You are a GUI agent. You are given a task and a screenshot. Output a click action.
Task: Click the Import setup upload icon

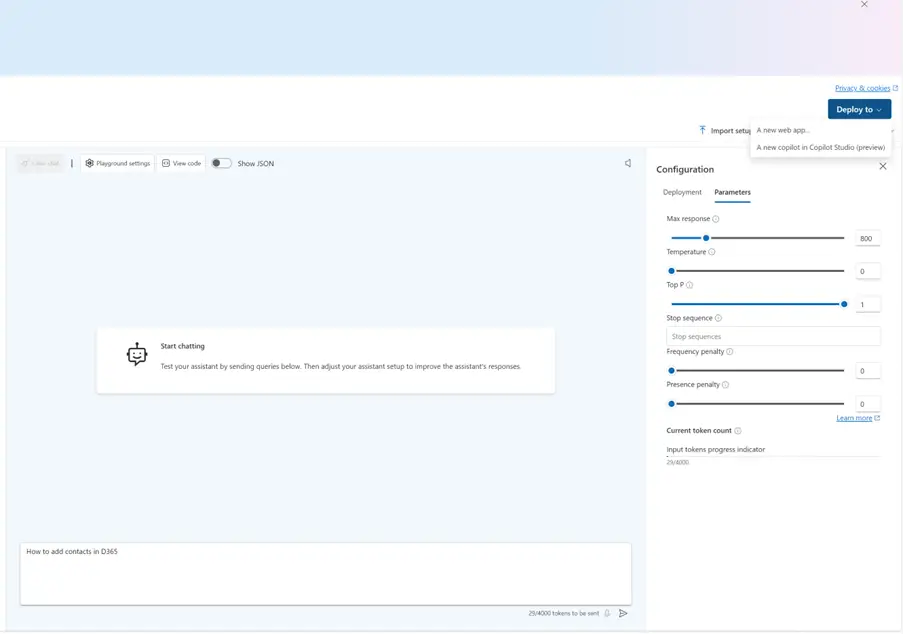pyautogui.click(x=703, y=130)
